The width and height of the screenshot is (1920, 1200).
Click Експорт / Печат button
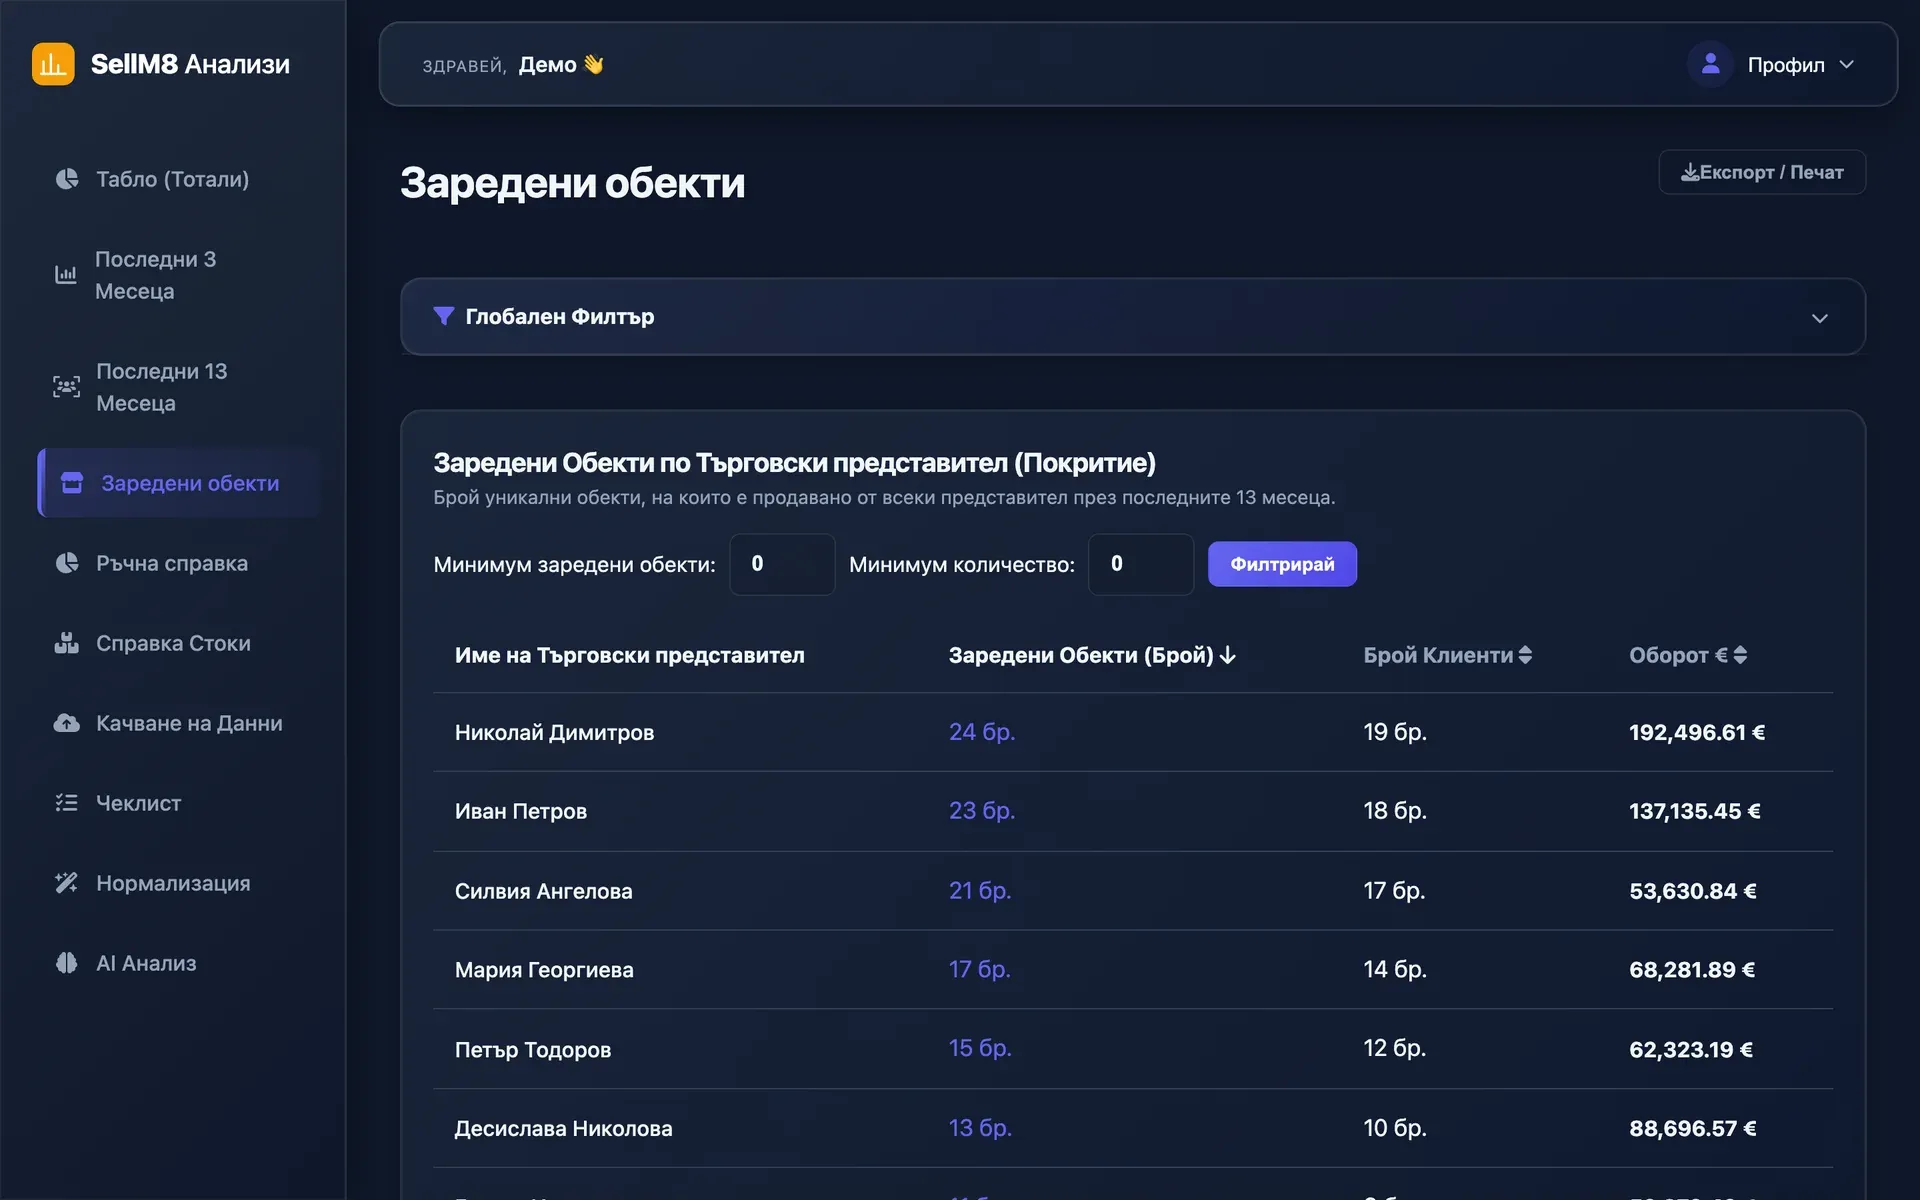tap(1762, 172)
